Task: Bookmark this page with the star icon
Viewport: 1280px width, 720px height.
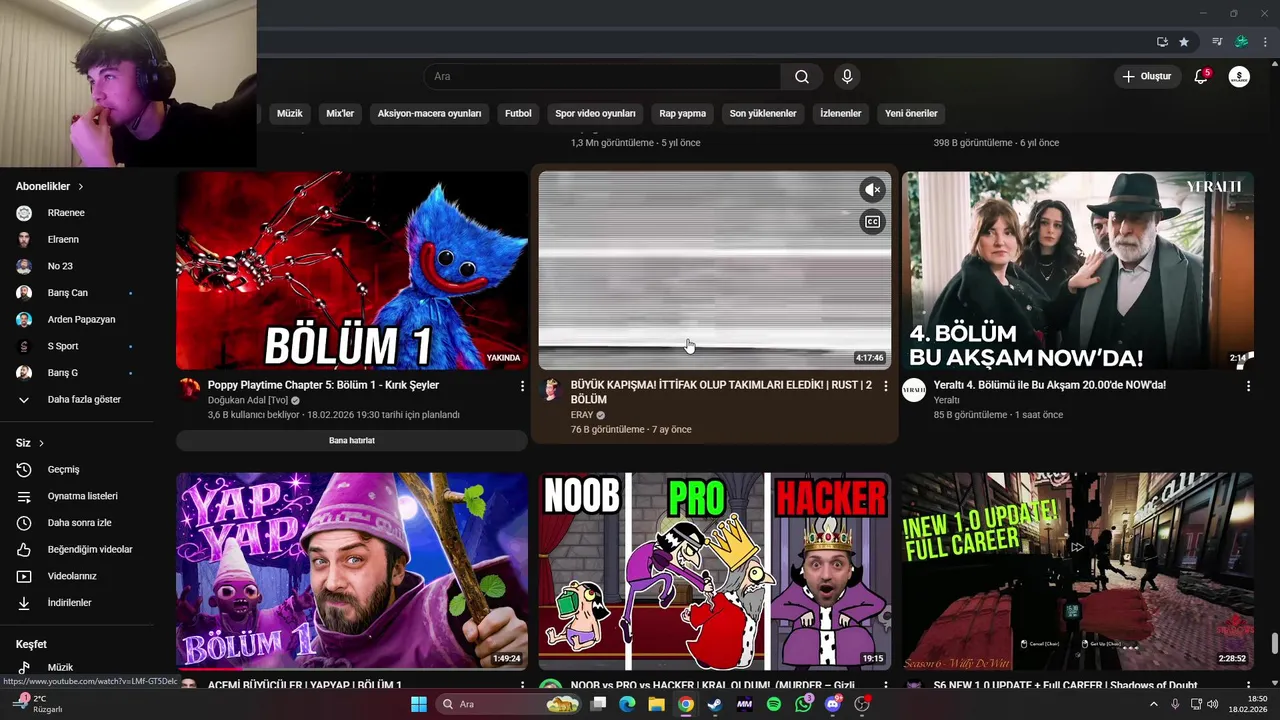Action: coord(1184,42)
